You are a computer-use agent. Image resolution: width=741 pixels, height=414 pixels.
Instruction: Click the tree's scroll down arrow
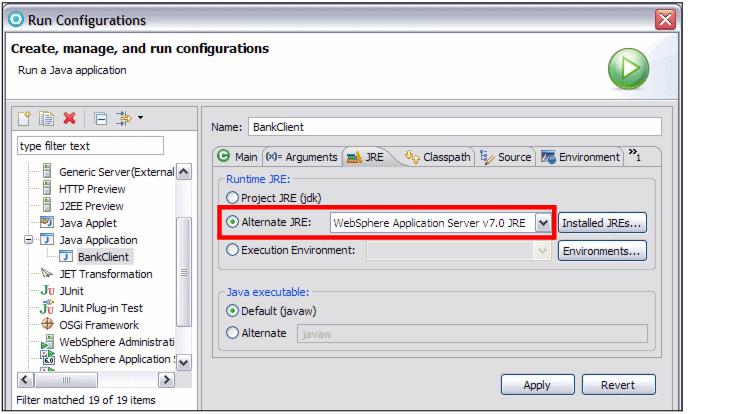(184, 362)
